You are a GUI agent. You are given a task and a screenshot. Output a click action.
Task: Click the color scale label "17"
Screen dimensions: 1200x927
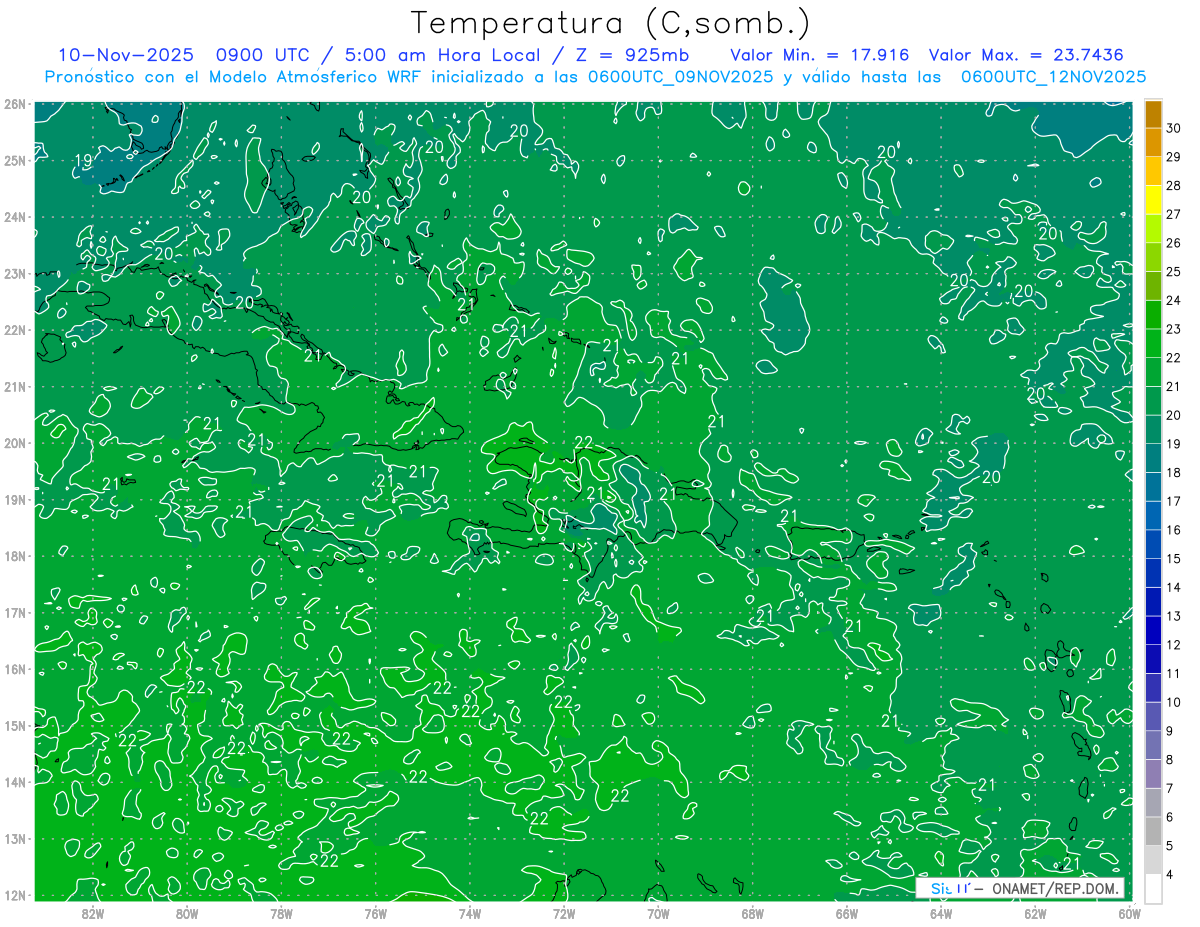coord(1173,501)
